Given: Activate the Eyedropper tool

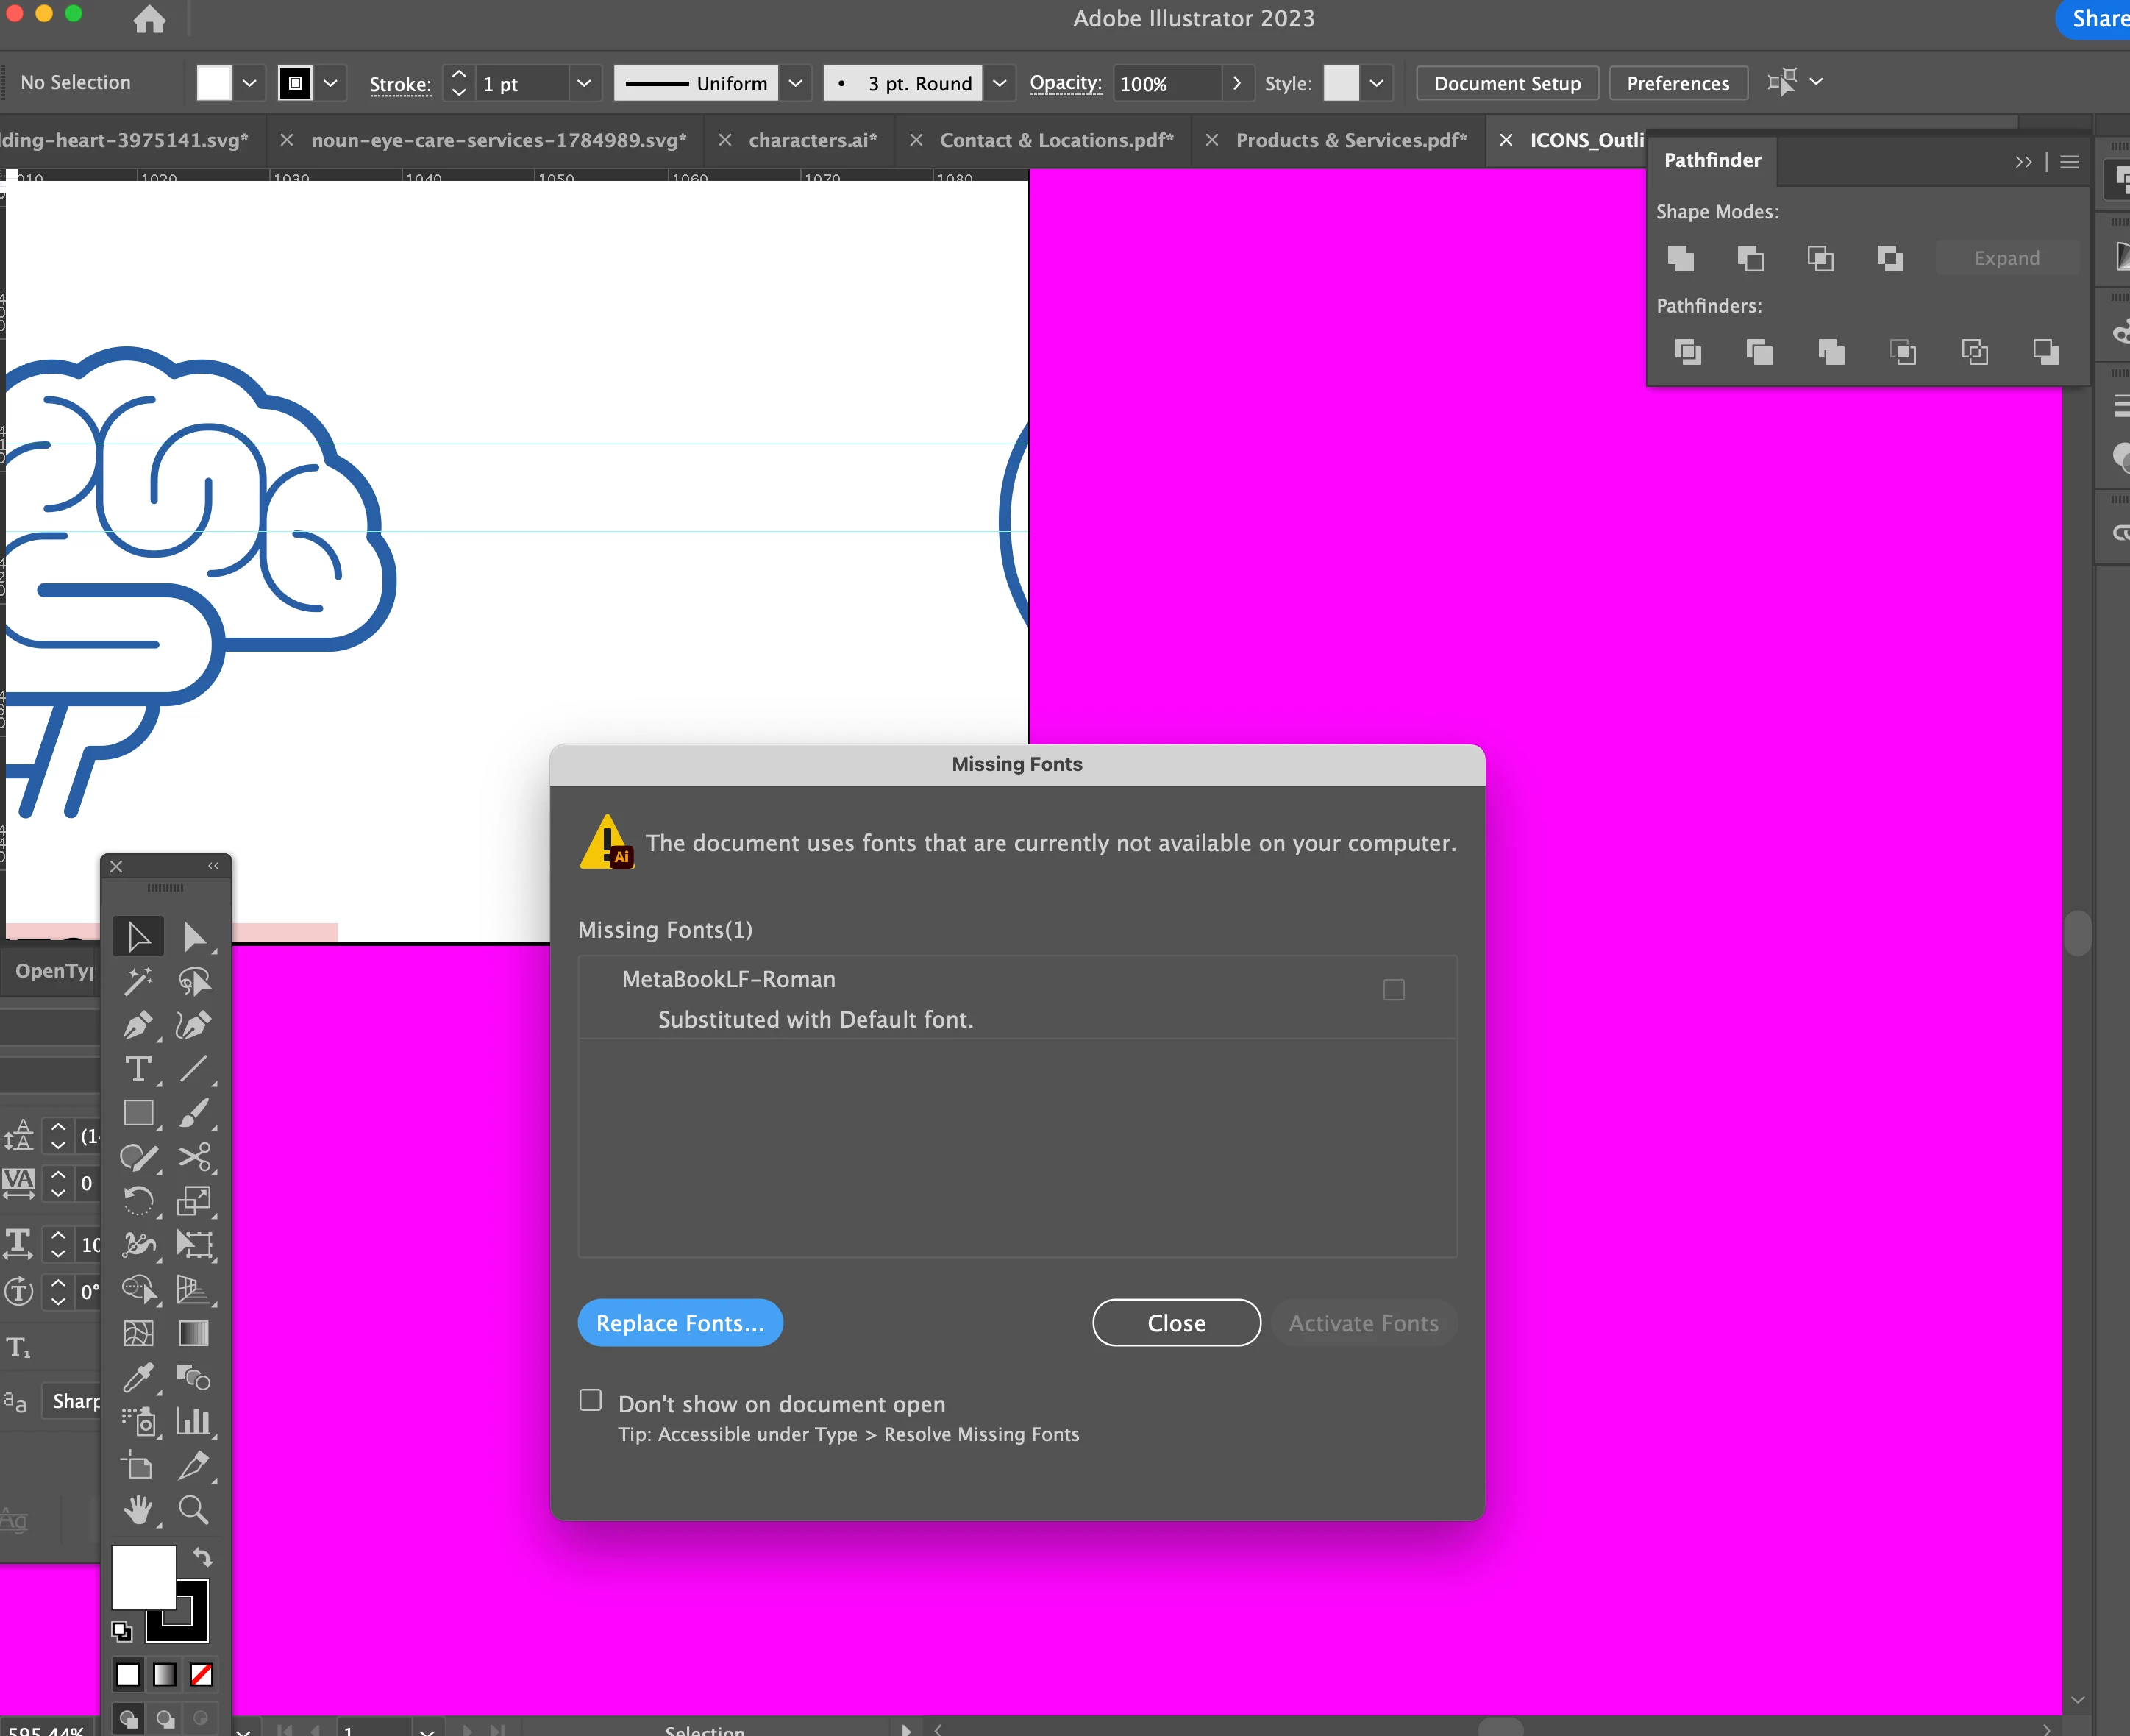Looking at the screenshot, I should (138, 1378).
